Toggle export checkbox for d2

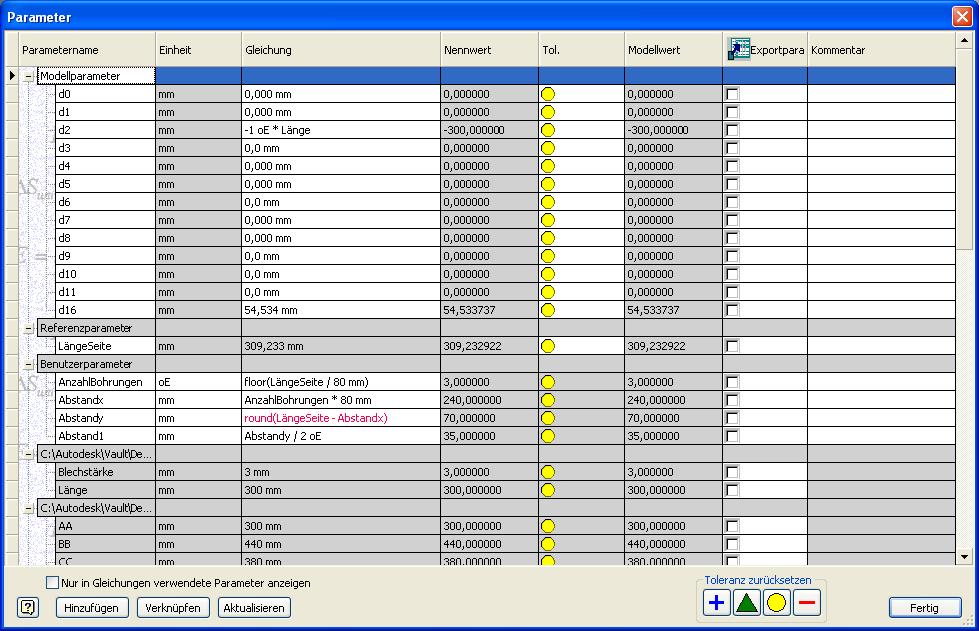point(732,130)
